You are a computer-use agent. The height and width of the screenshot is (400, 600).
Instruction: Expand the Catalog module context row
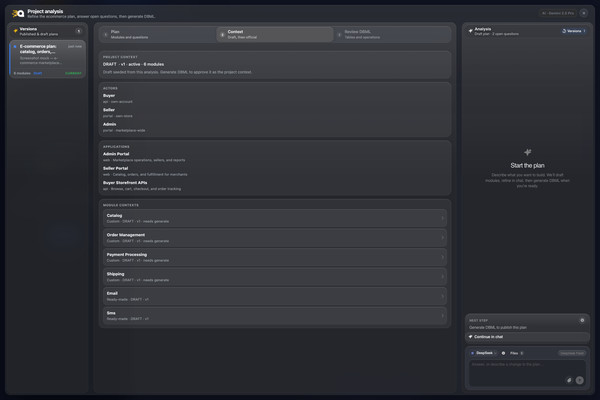(274, 218)
